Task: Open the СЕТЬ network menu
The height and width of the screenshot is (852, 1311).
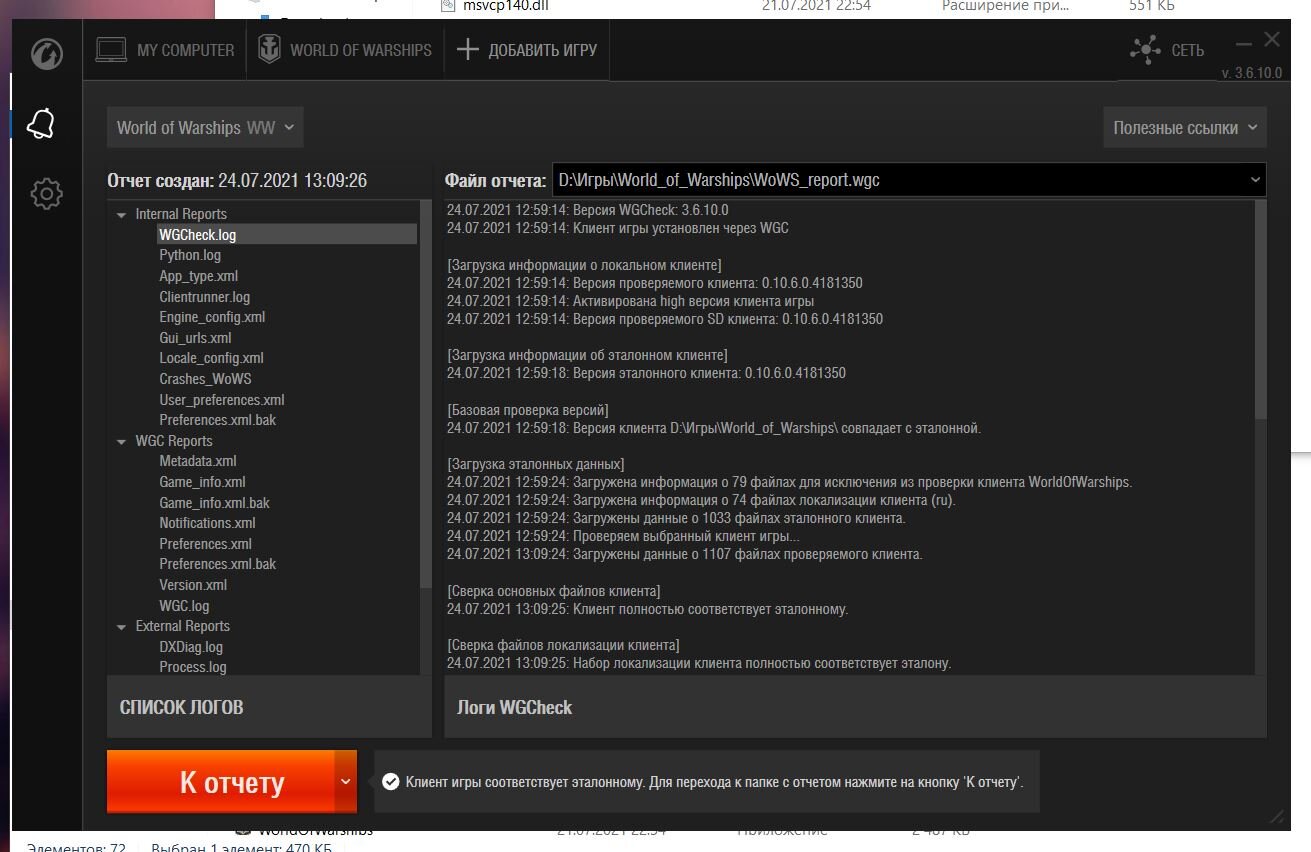Action: click(1168, 50)
